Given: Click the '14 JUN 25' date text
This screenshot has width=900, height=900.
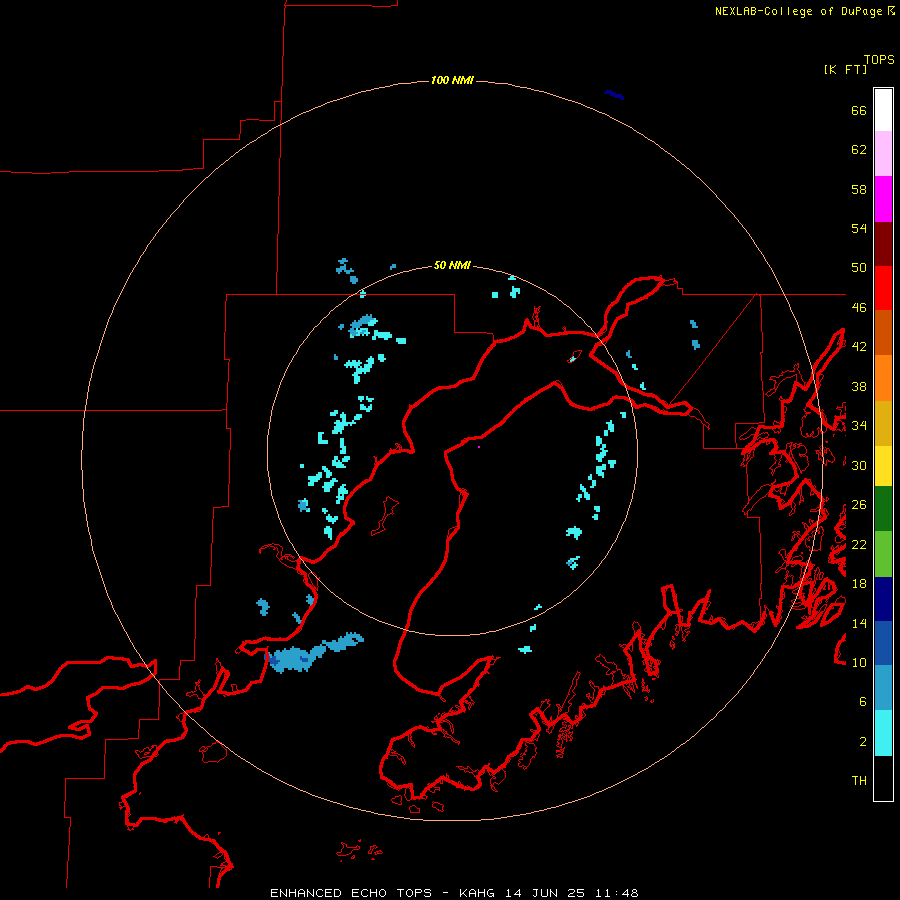Looking at the screenshot, I should (545, 893).
